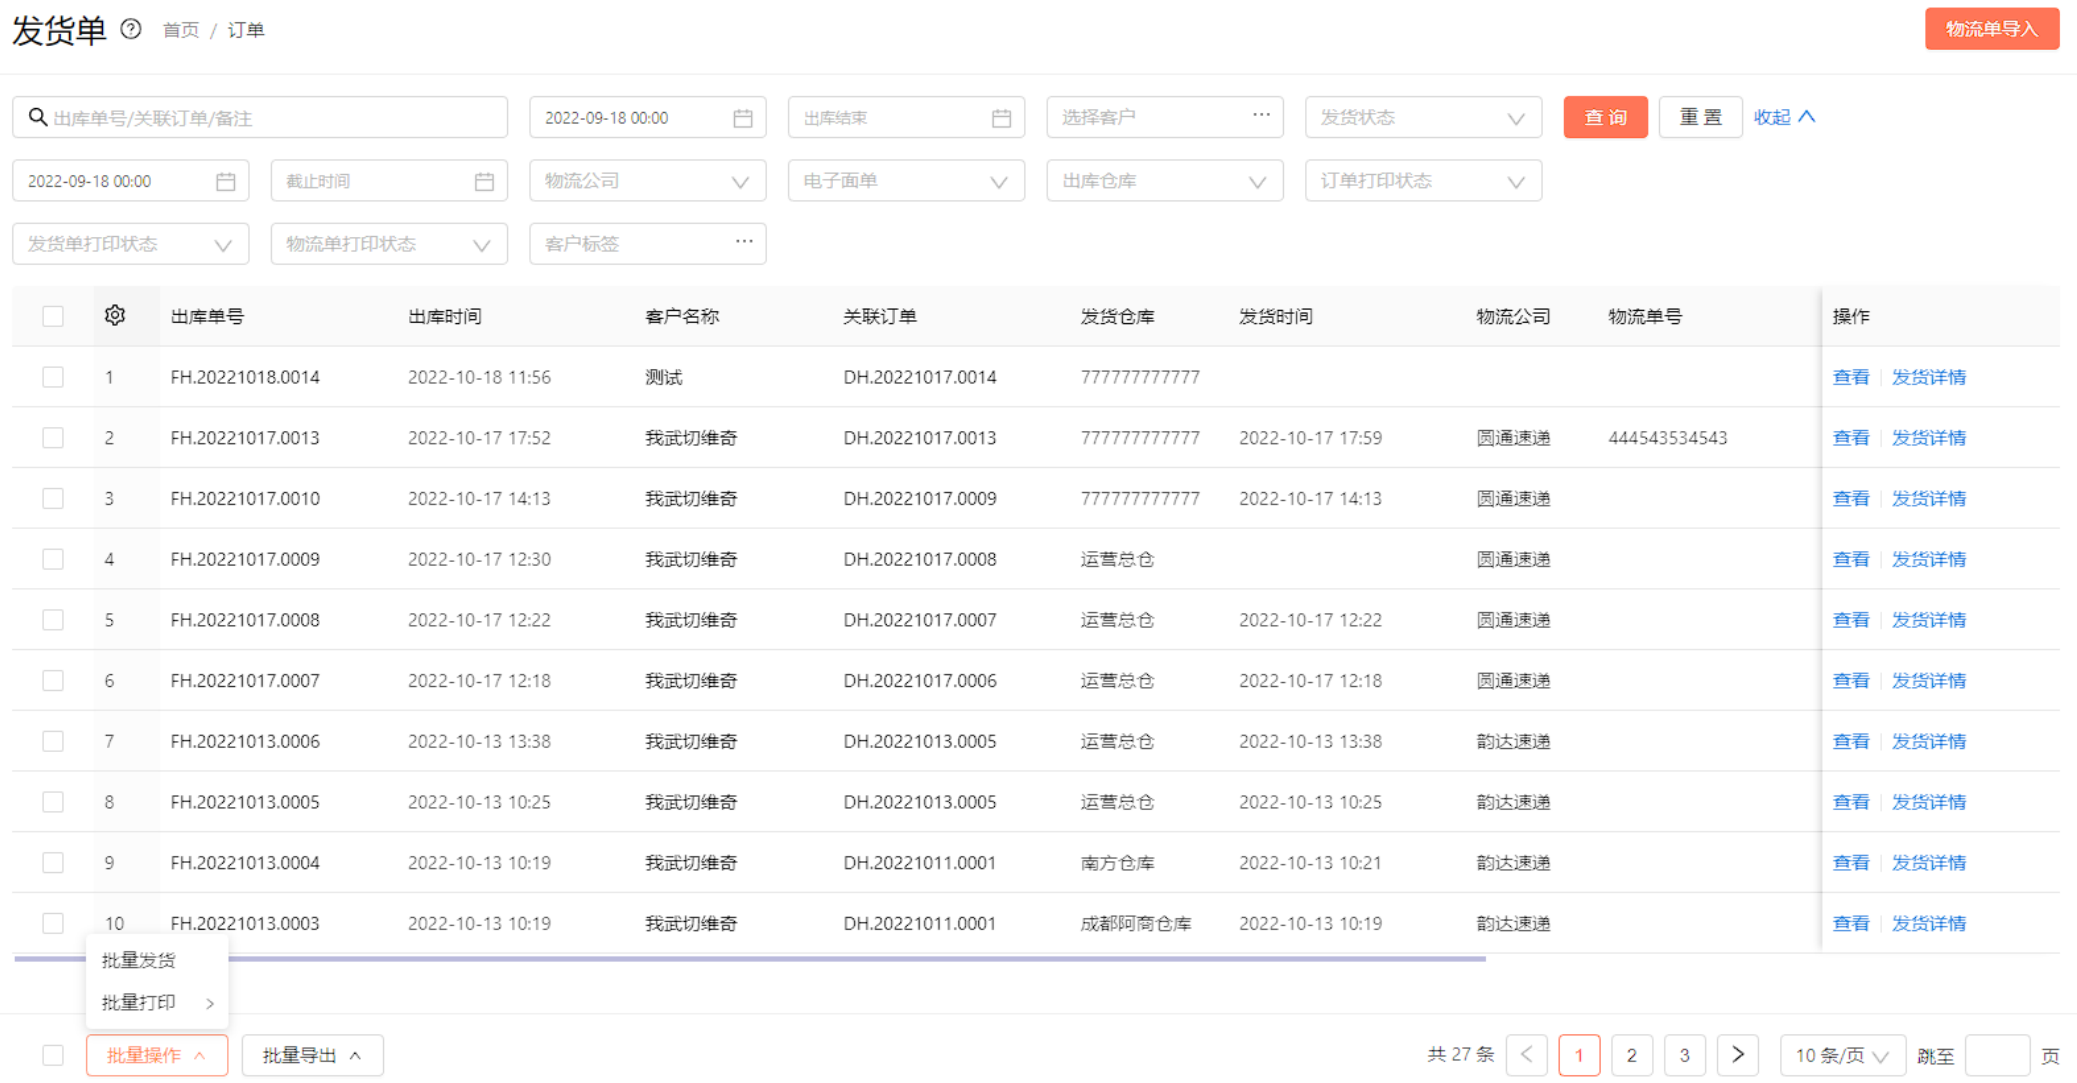Click customer name 测试
Screen dimensions: 2077x1083
coord(664,377)
